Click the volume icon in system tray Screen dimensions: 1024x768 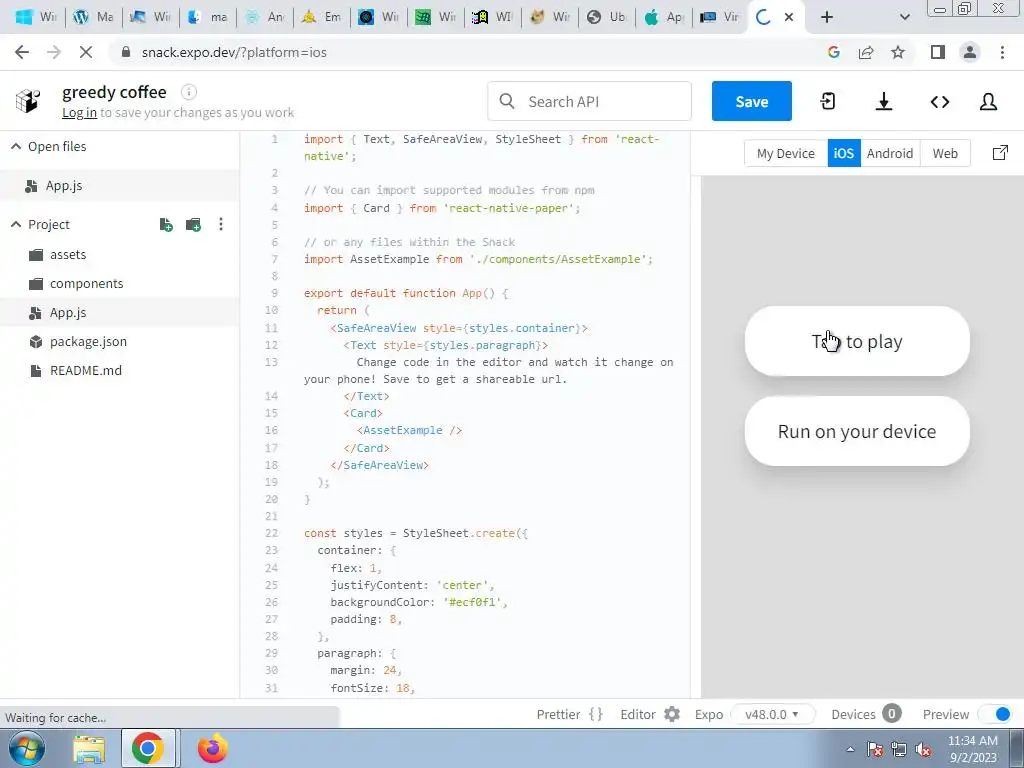pyautogui.click(x=923, y=750)
